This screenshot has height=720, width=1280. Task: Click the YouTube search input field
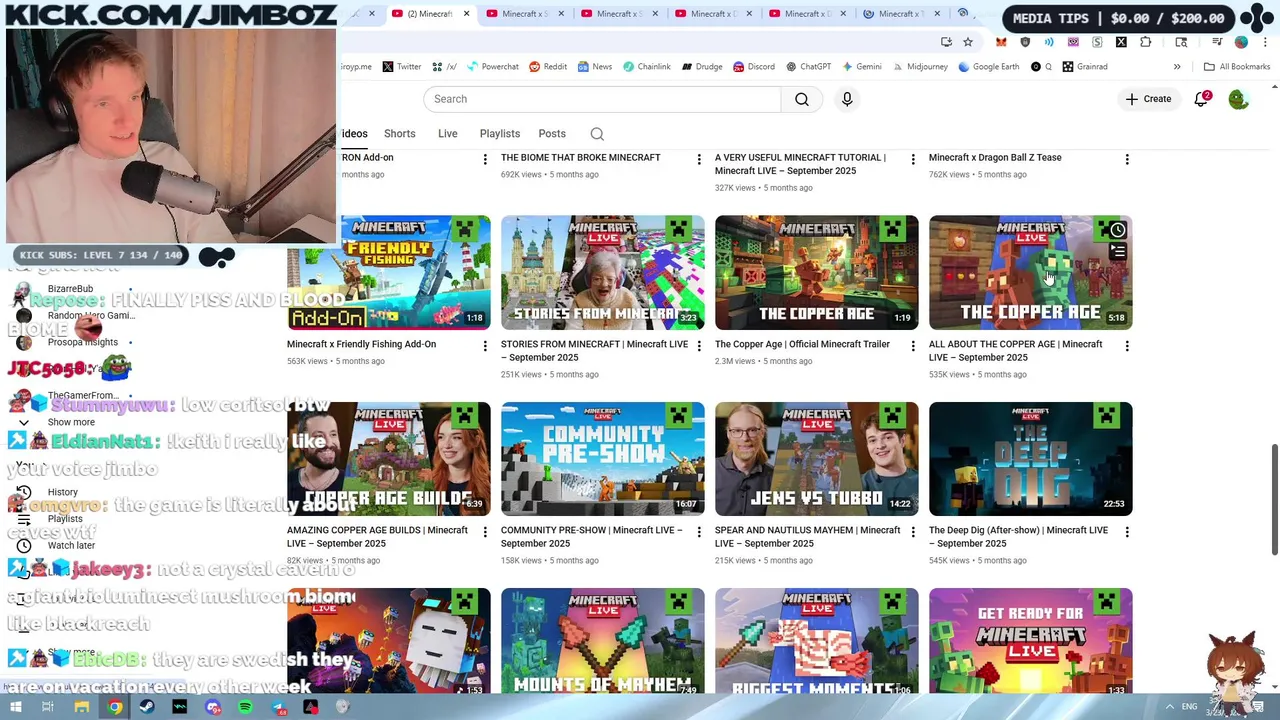click(x=602, y=99)
